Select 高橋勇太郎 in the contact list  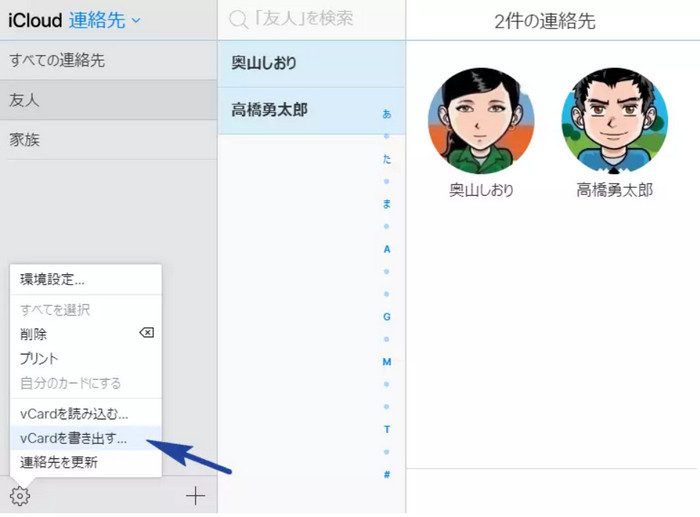coord(269,110)
